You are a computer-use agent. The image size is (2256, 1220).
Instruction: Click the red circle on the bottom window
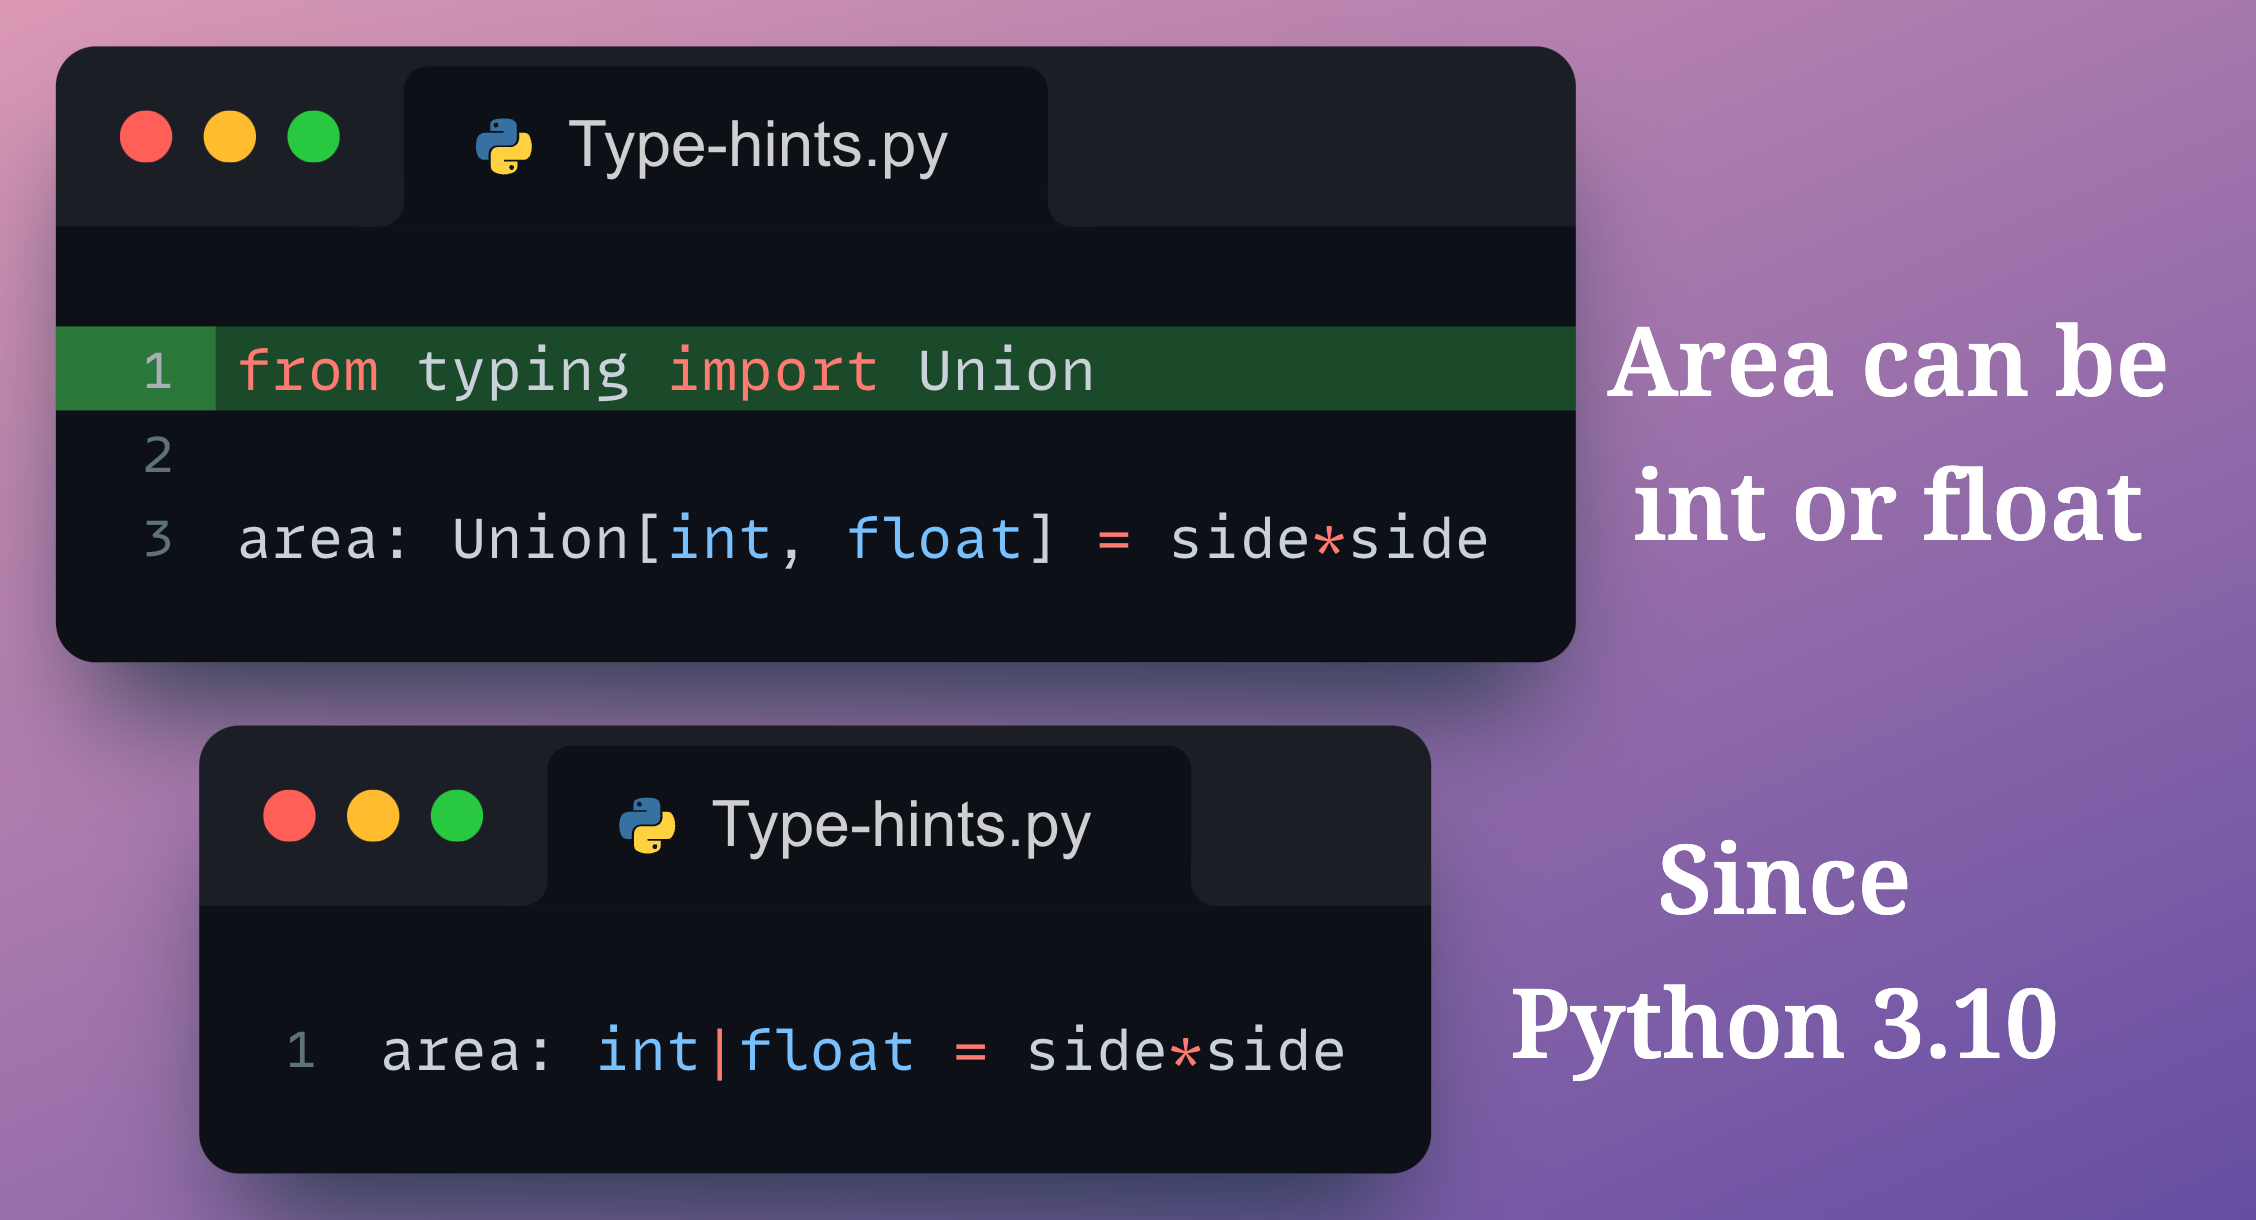click(x=290, y=816)
